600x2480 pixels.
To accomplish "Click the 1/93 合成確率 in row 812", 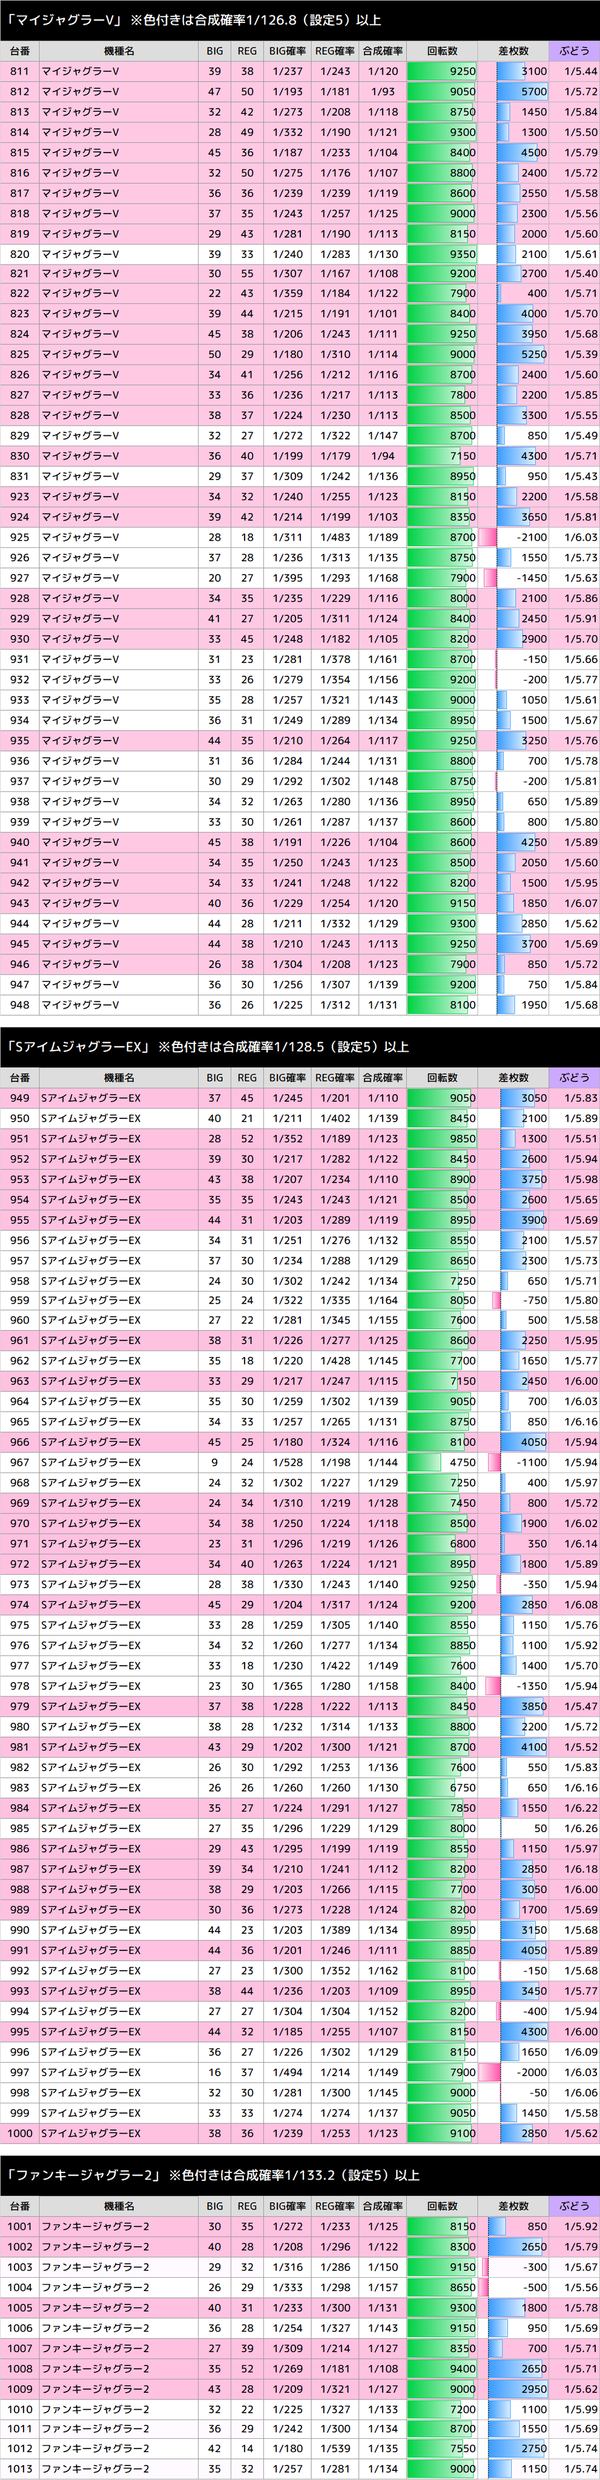I will pos(382,91).
